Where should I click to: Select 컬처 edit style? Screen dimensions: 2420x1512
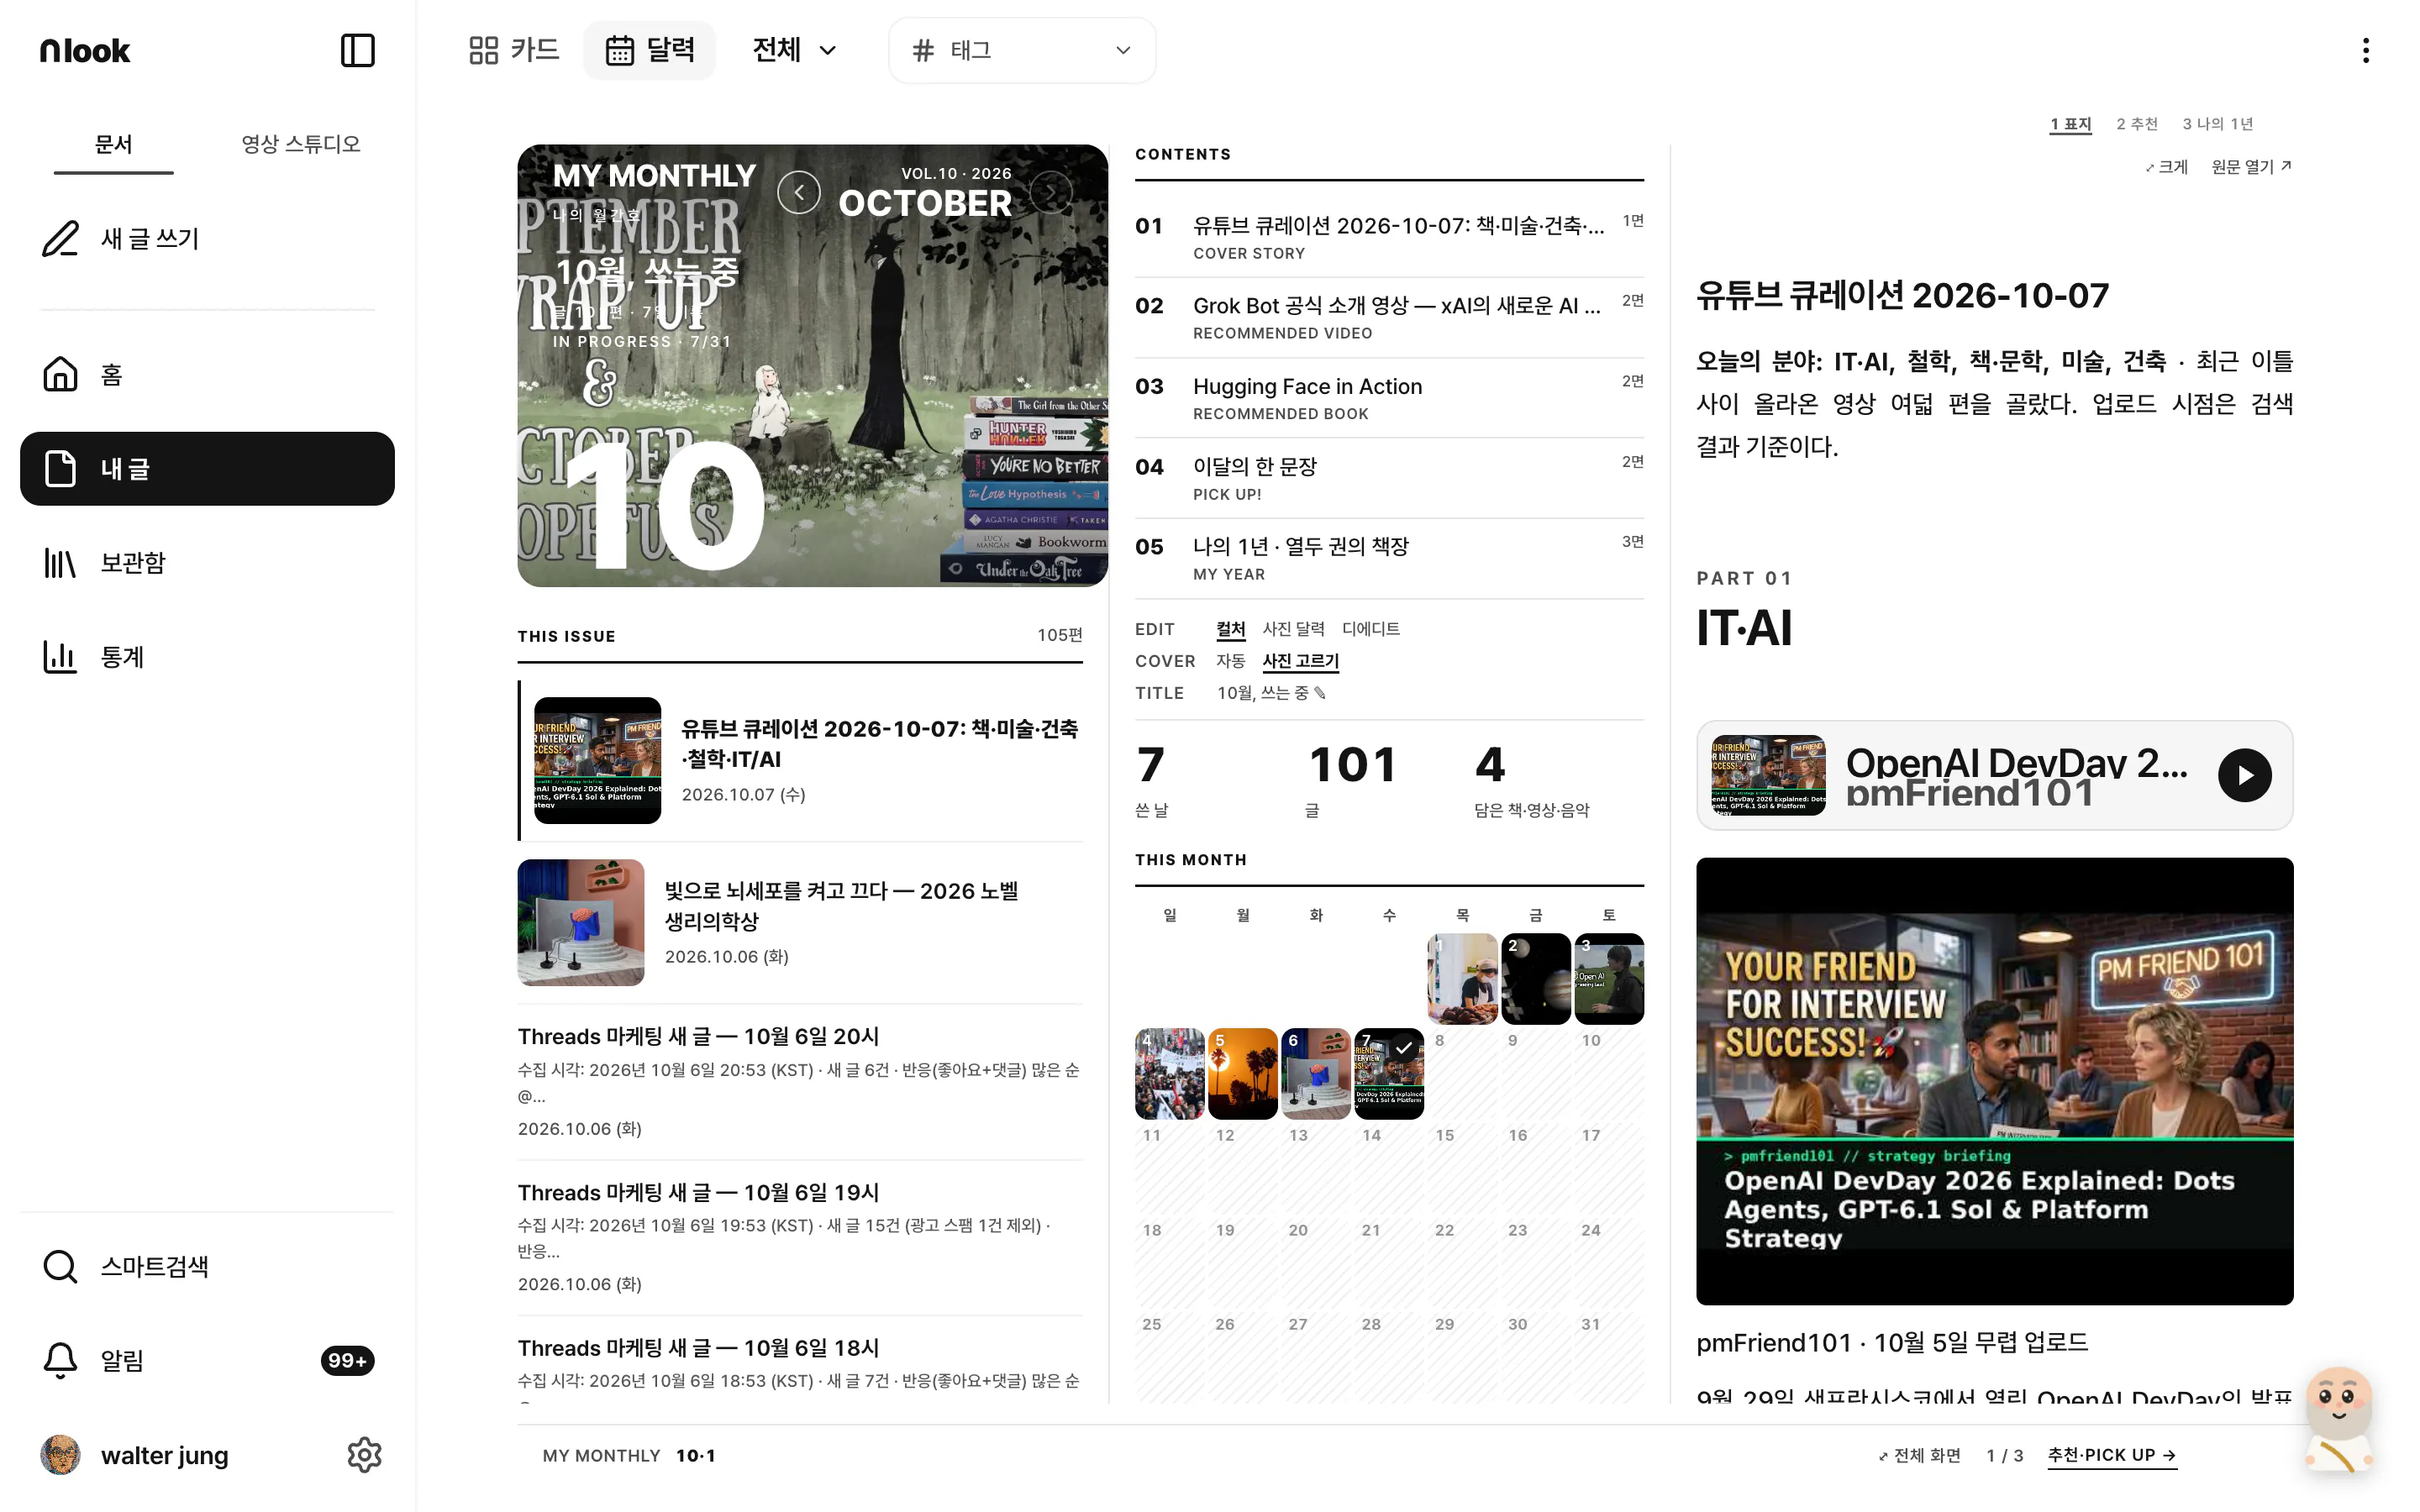pyautogui.click(x=1230, y=629)
